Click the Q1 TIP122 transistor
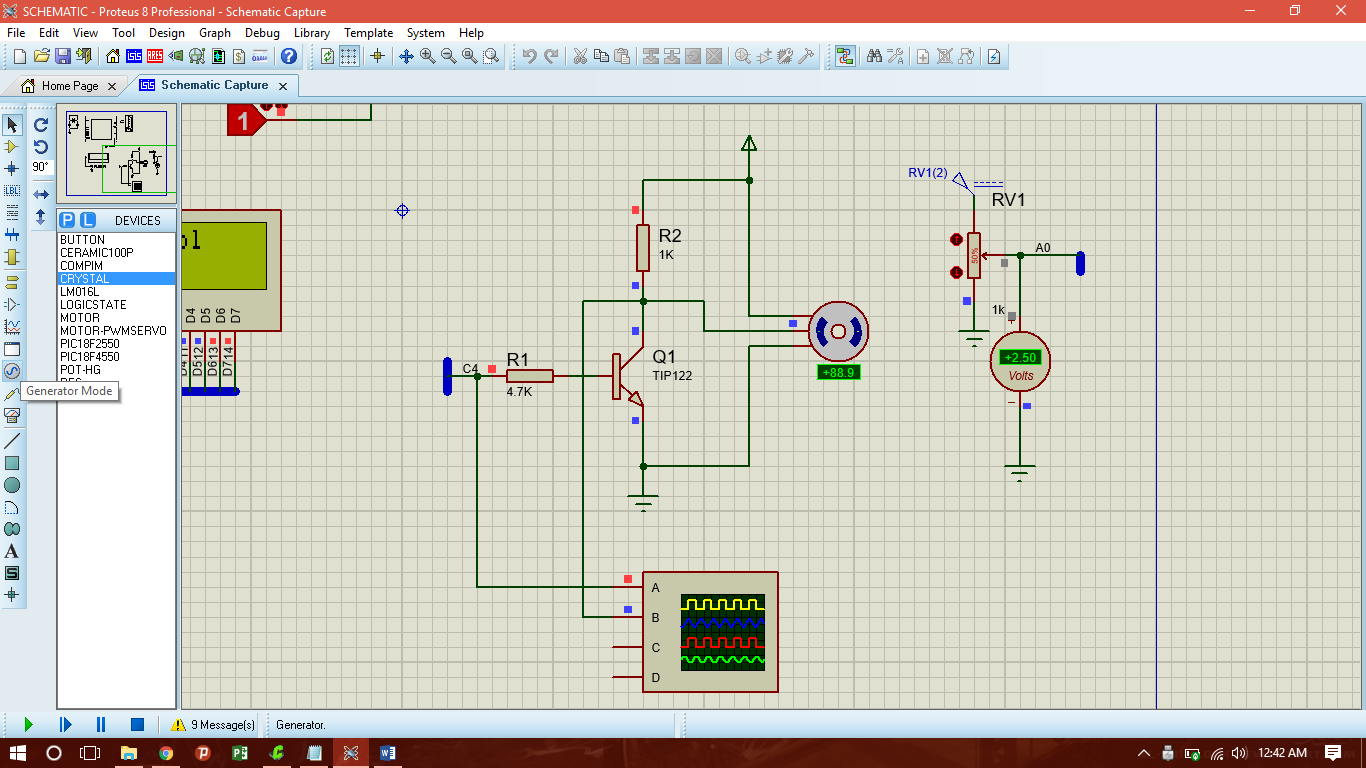The width and height of the screenshot is (1366, 768). point(629,378)
